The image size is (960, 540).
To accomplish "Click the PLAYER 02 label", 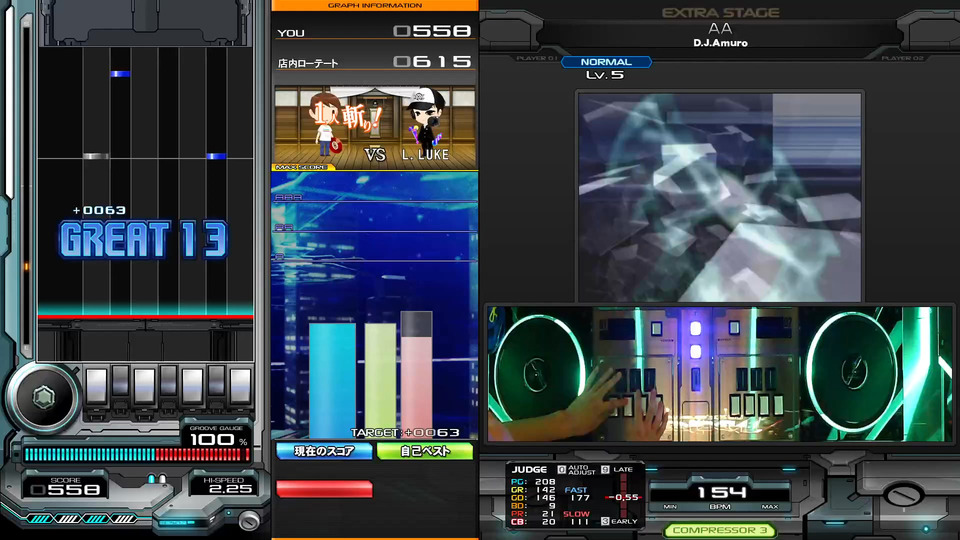I will [x=902, y=58].
